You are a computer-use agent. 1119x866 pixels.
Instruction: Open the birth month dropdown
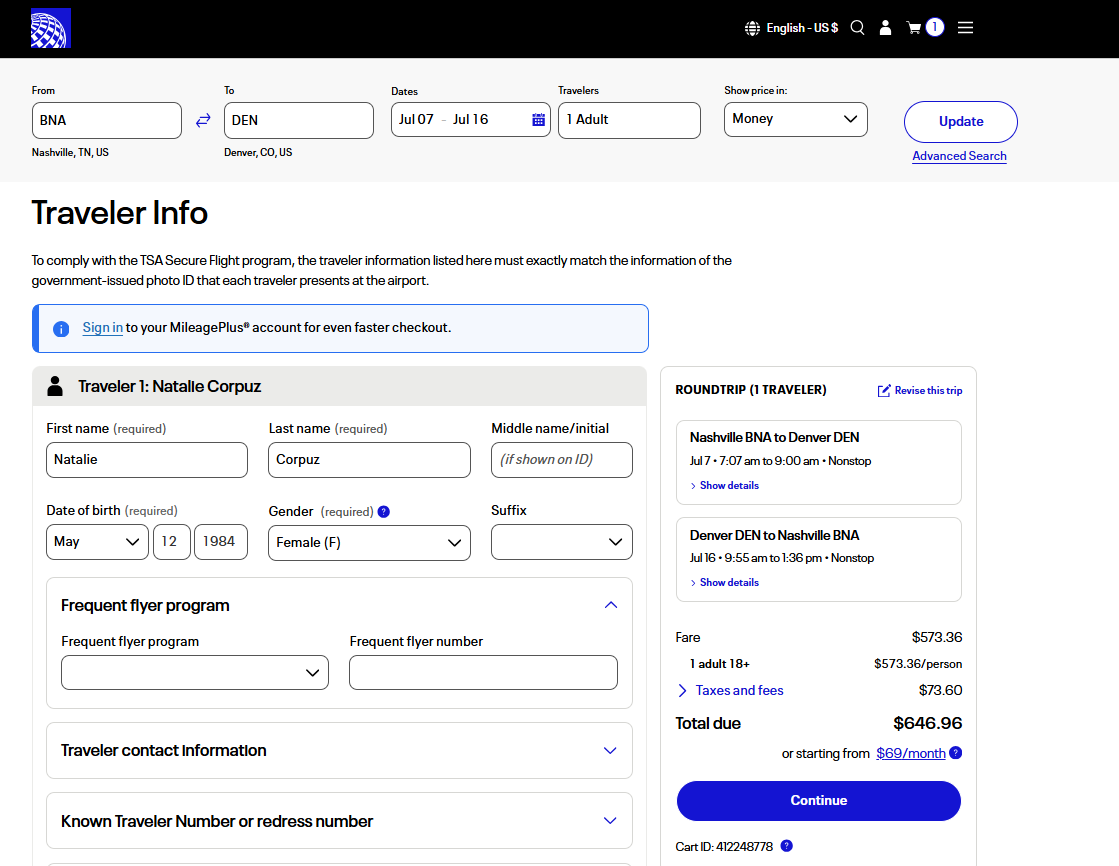point(97,542)
